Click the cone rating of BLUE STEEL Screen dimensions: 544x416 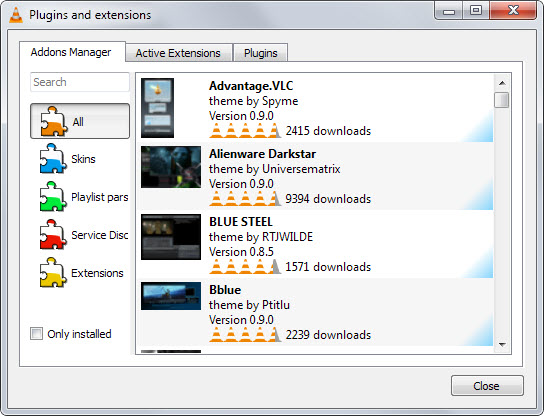click(245, 267)
